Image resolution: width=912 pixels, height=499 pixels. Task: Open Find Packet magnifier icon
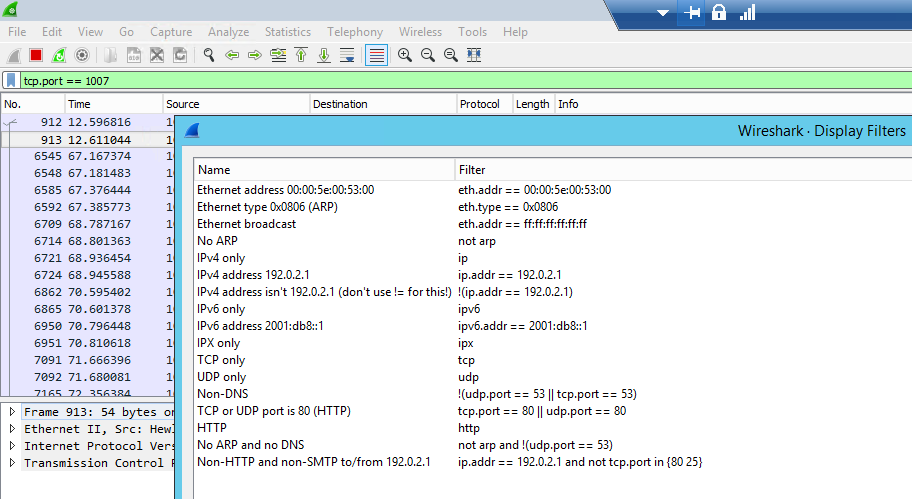[x=208, y=55]
